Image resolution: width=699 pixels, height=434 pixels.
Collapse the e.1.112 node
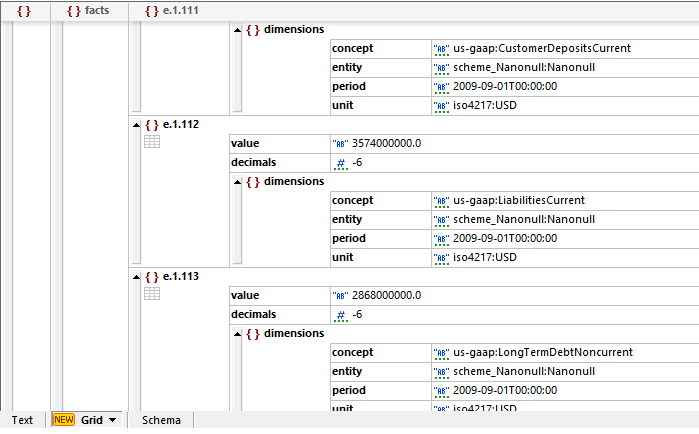137,125
